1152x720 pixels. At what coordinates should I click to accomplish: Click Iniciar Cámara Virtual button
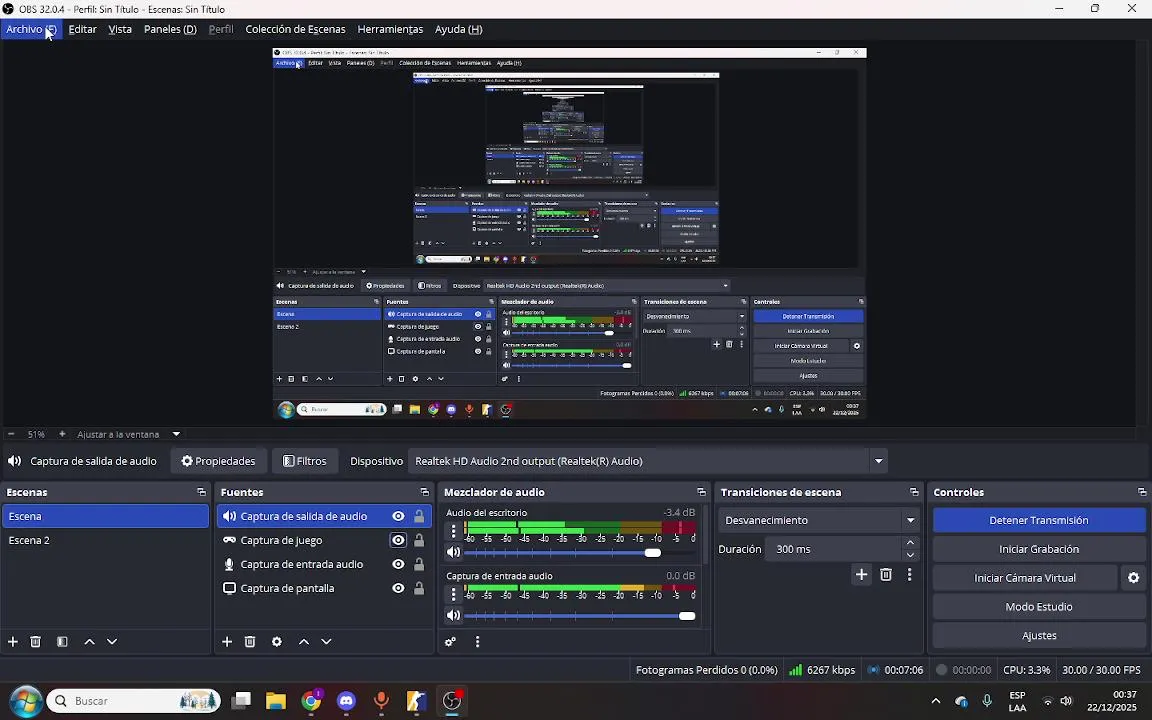pyautogui.click(x=1025, y=578)
